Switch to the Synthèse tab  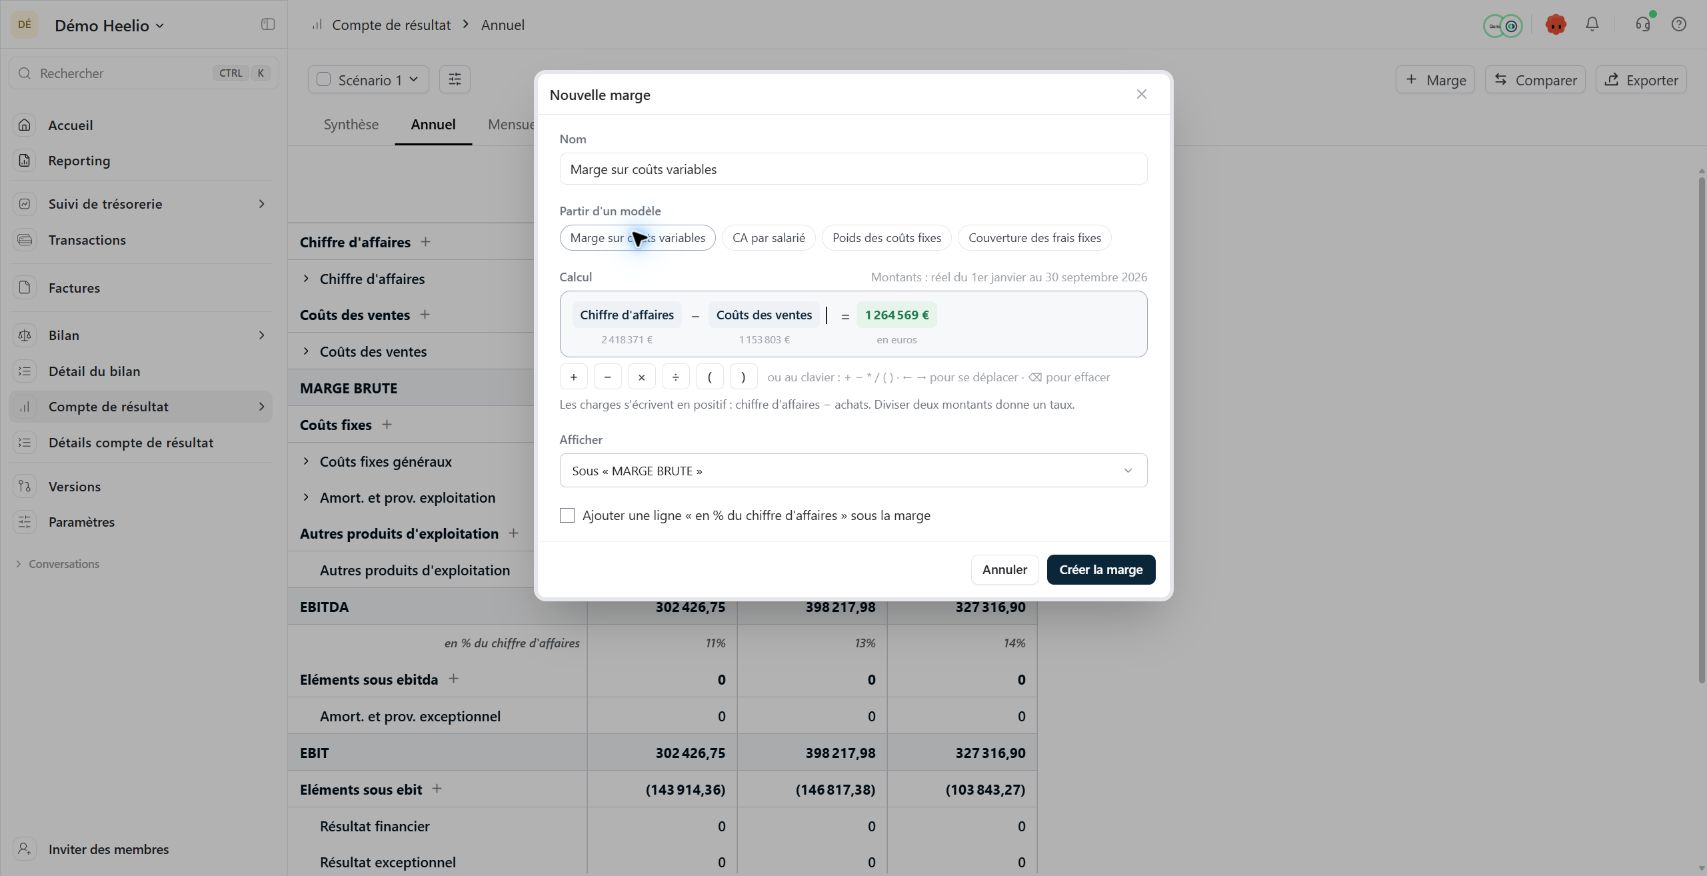(351, 124)
